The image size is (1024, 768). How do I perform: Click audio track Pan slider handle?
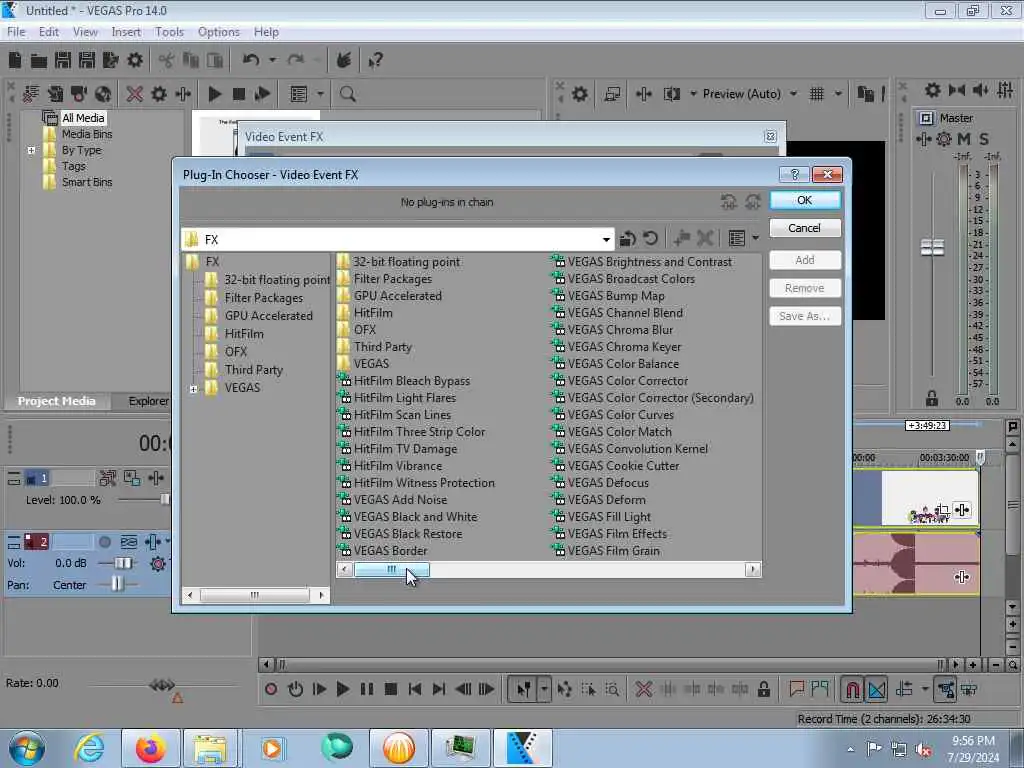(x=116, y=584)
